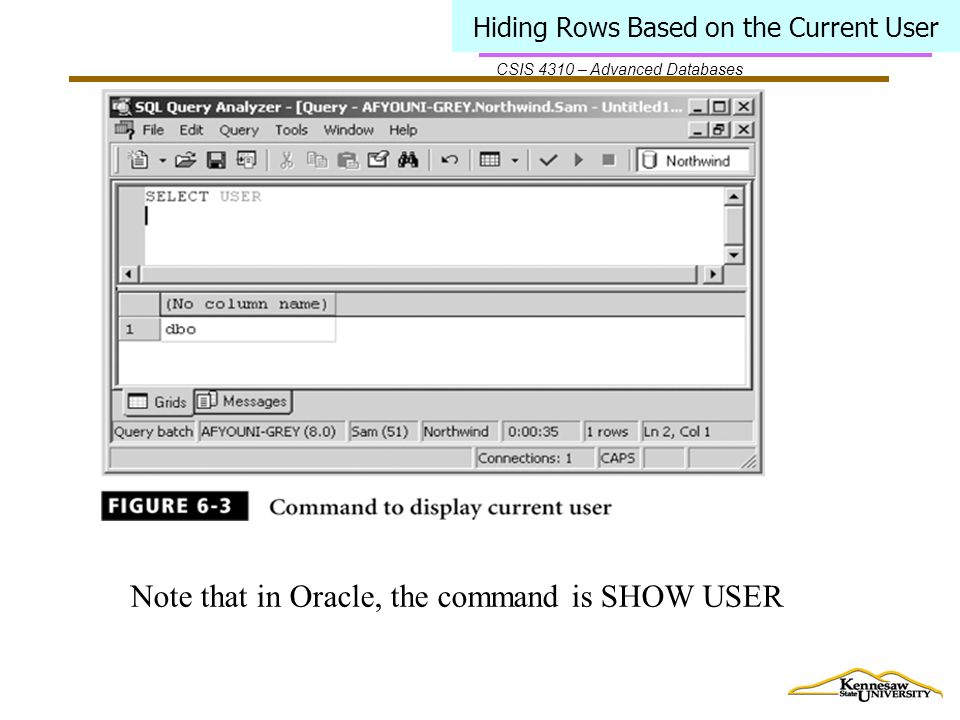Click the Execute Mode grid icon
This screenshot has height=720, width=960.
(x=490, y=160)
